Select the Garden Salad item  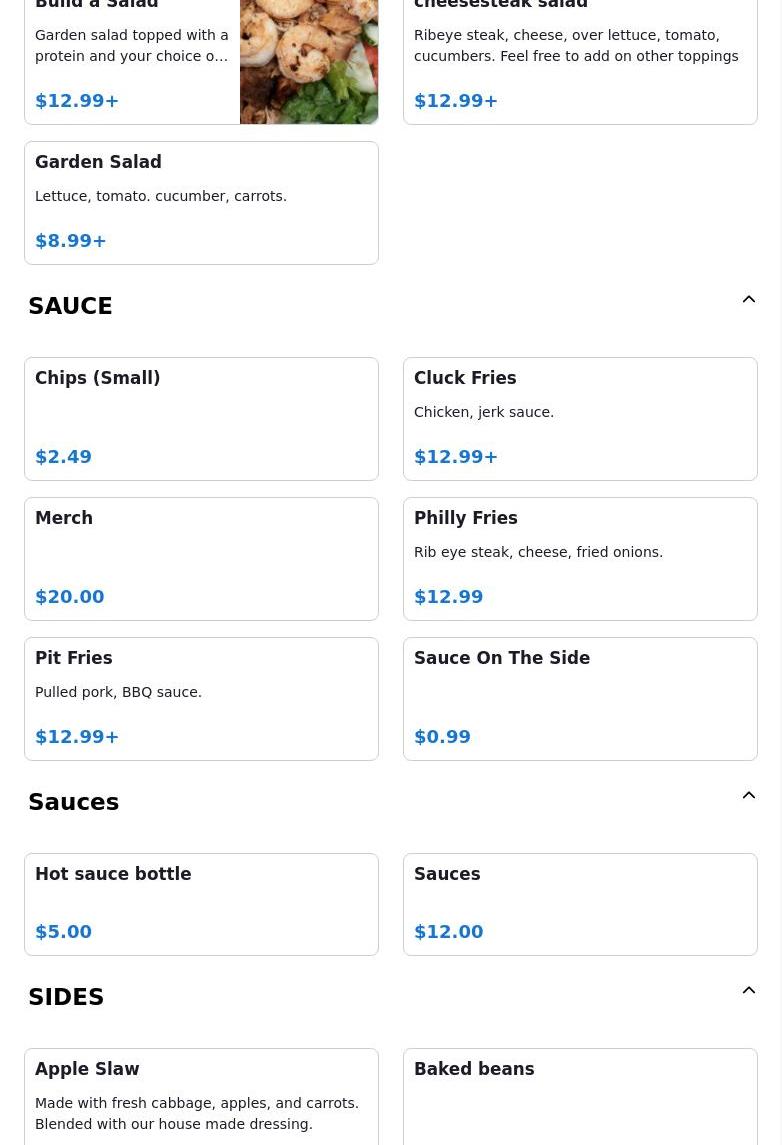coord(201,203)
